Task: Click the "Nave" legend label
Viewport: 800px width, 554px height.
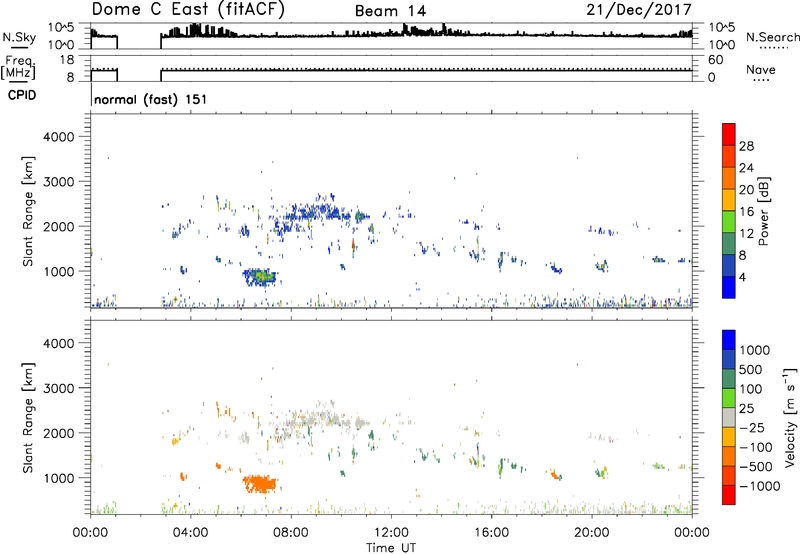Action: click(761, 69)
